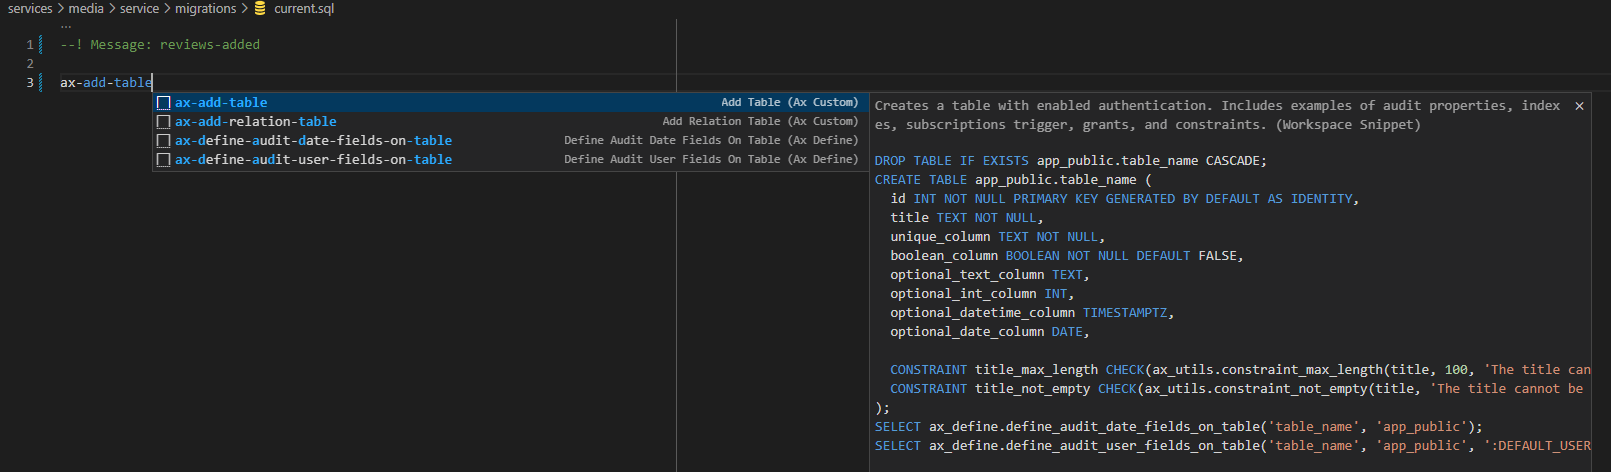
Task: Click the snippet icon beside ax-add-table
Action: pos(164,103)
